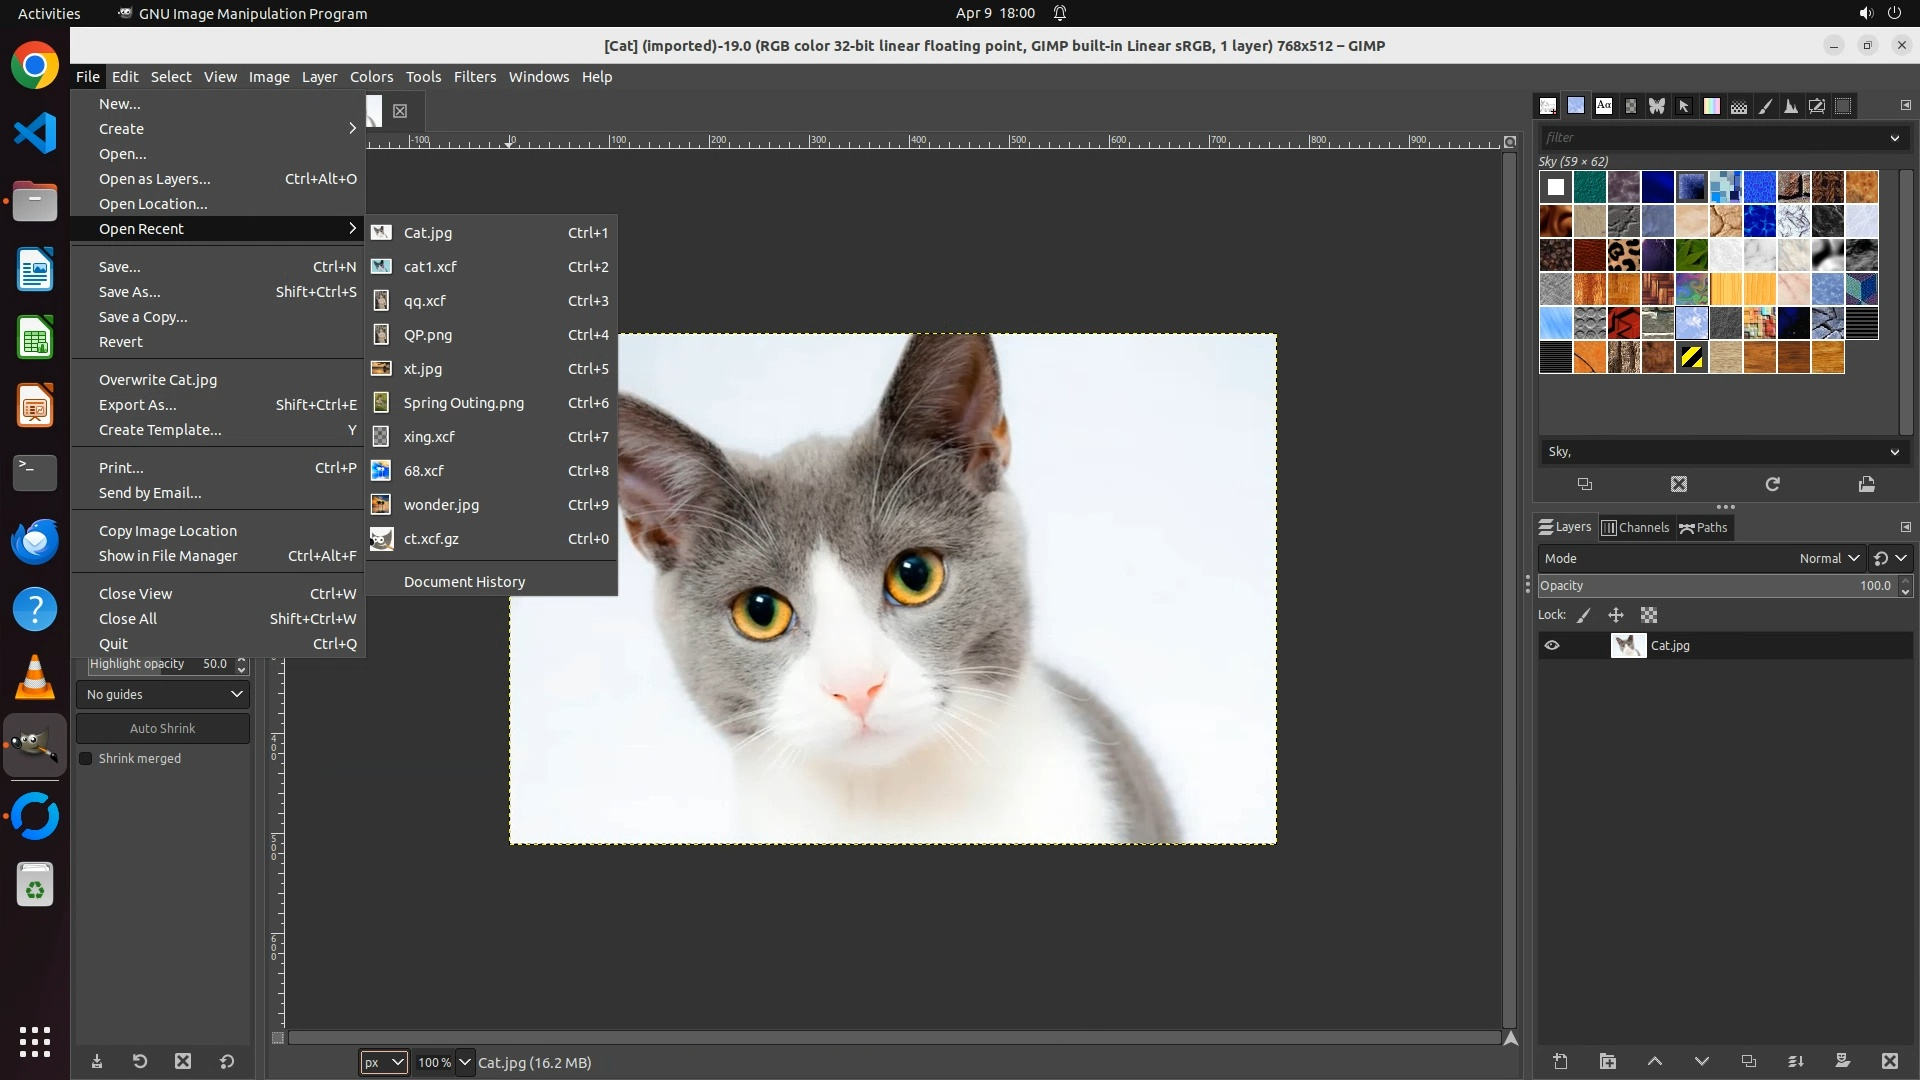Open the px unit dropdown

coord(383,1062)
